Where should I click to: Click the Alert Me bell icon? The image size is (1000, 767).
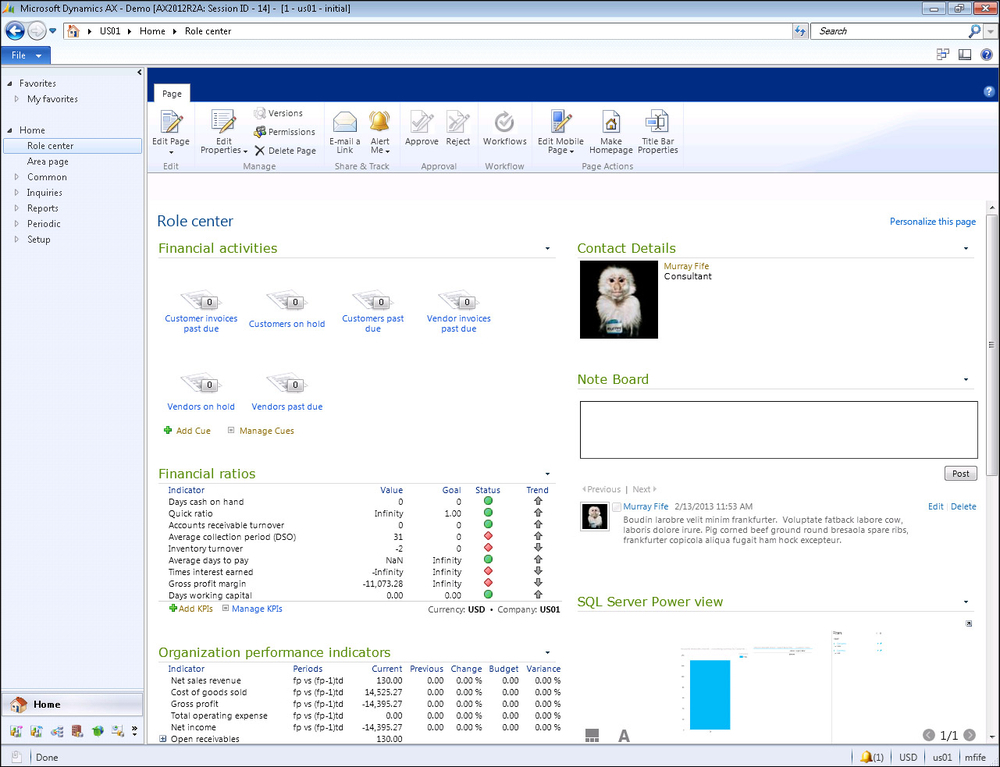(379, 122)
